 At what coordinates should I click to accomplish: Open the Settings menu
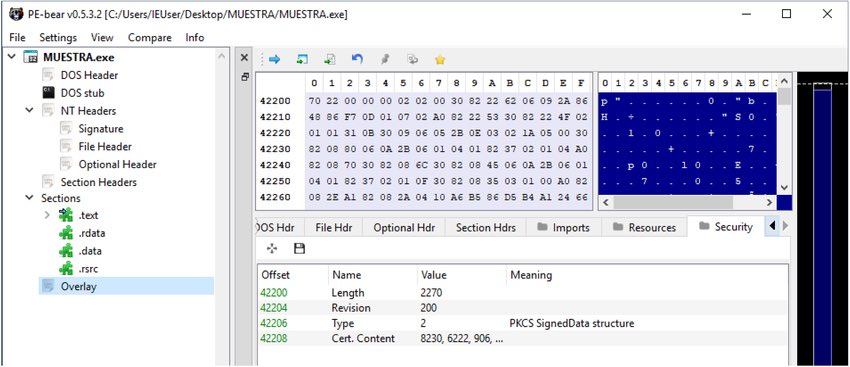(x=58, y=37)
